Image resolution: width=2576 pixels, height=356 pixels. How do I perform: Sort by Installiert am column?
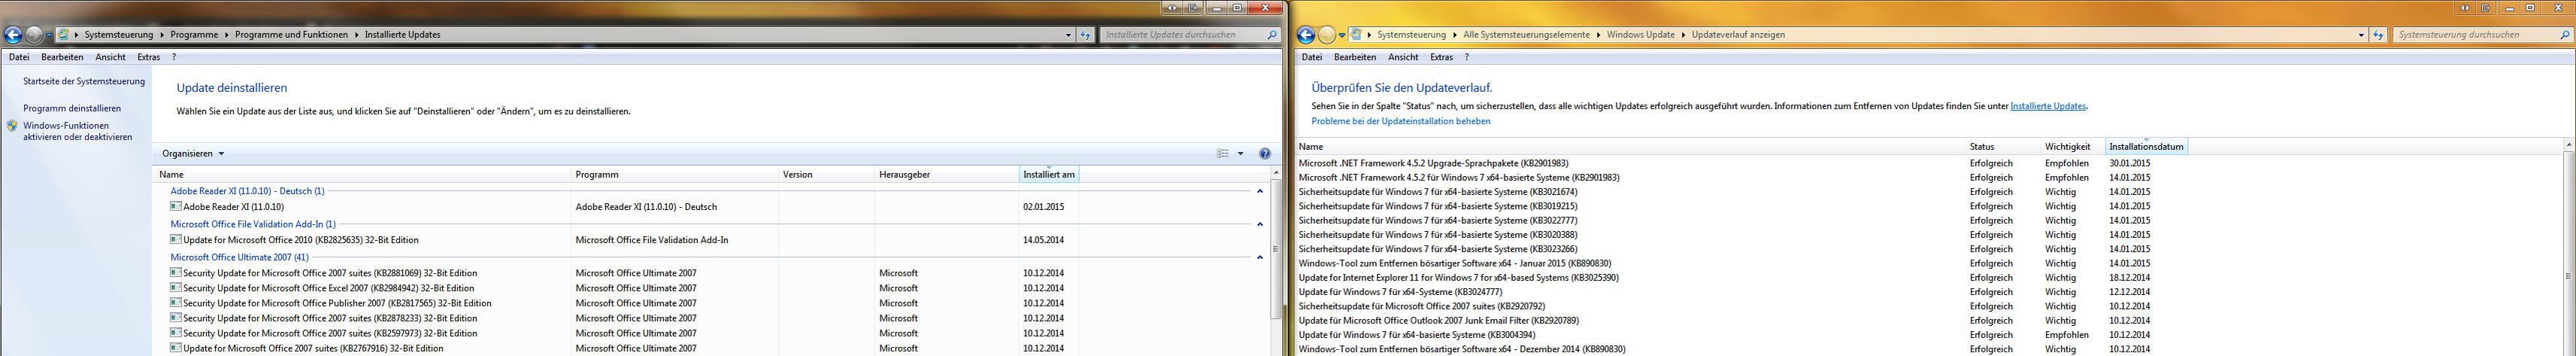(x=1048, y=175)
